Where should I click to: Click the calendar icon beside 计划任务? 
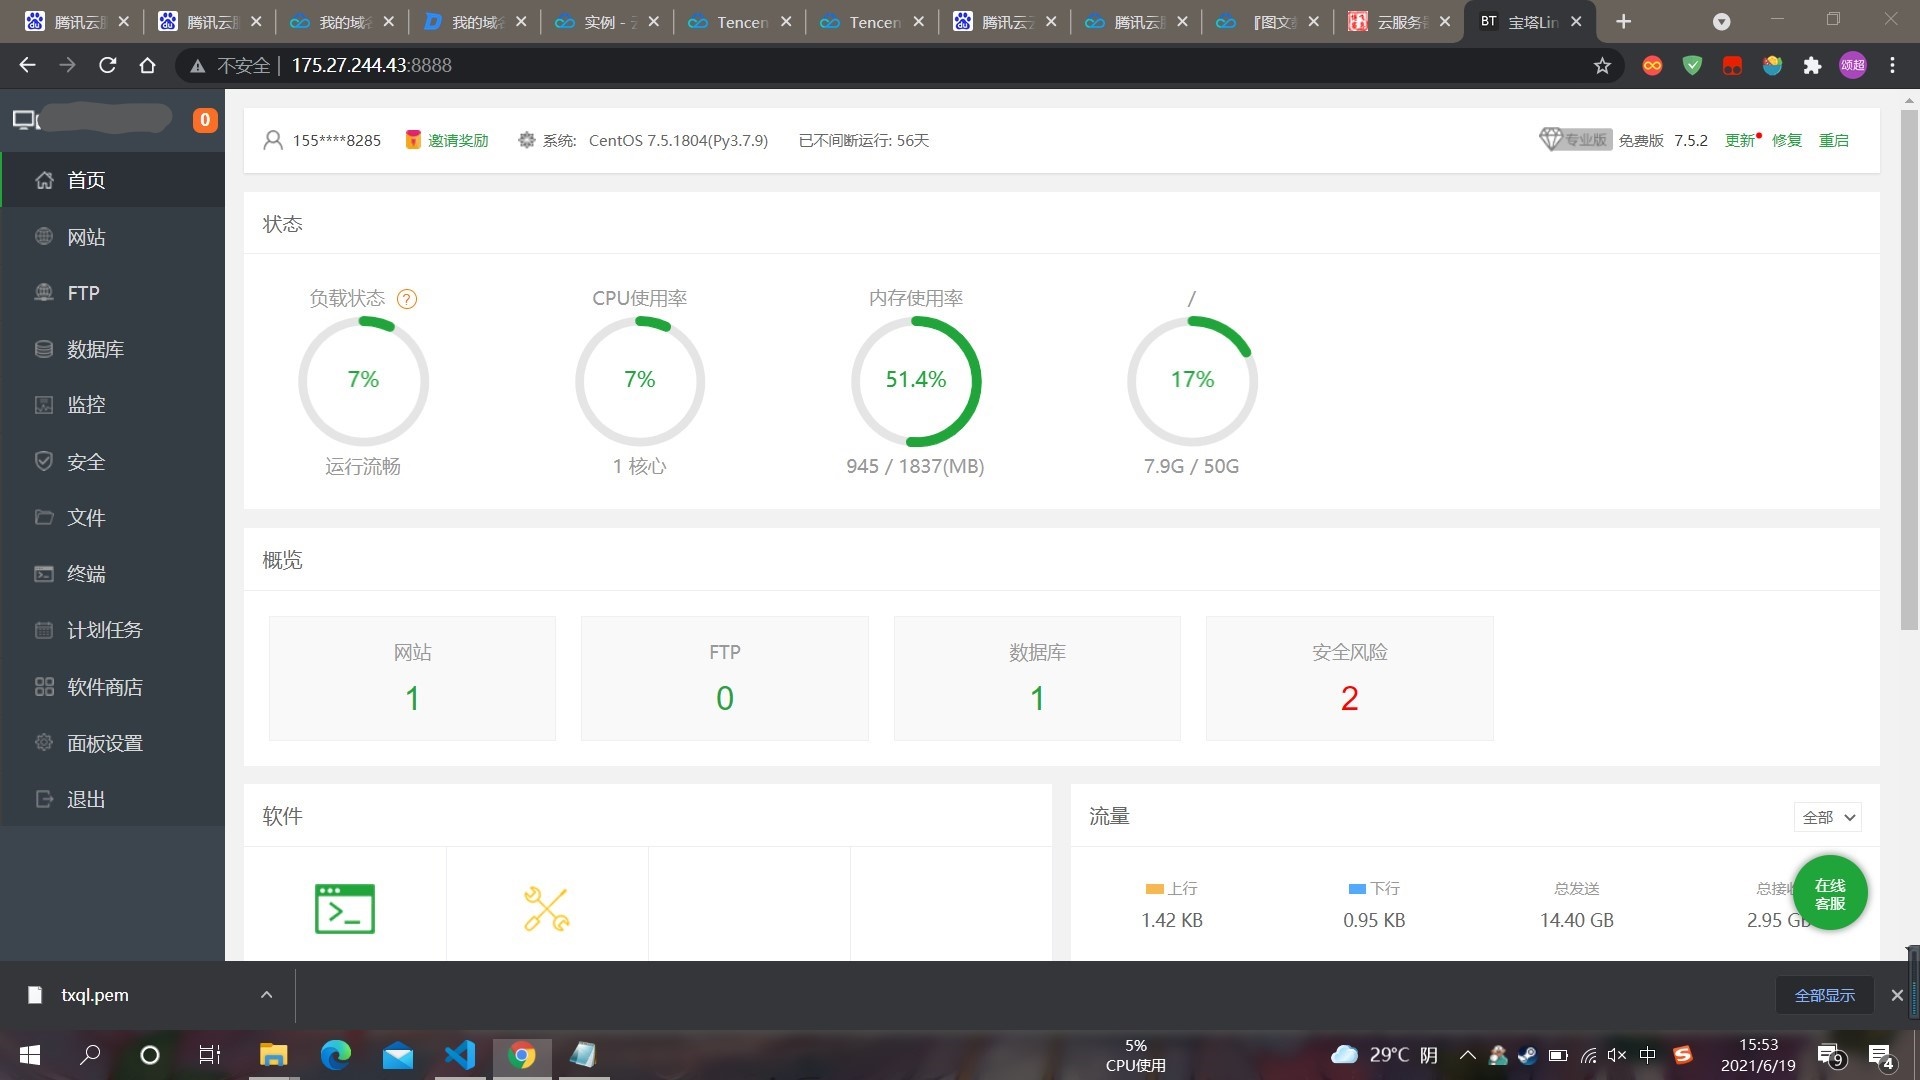coord(44,630)
